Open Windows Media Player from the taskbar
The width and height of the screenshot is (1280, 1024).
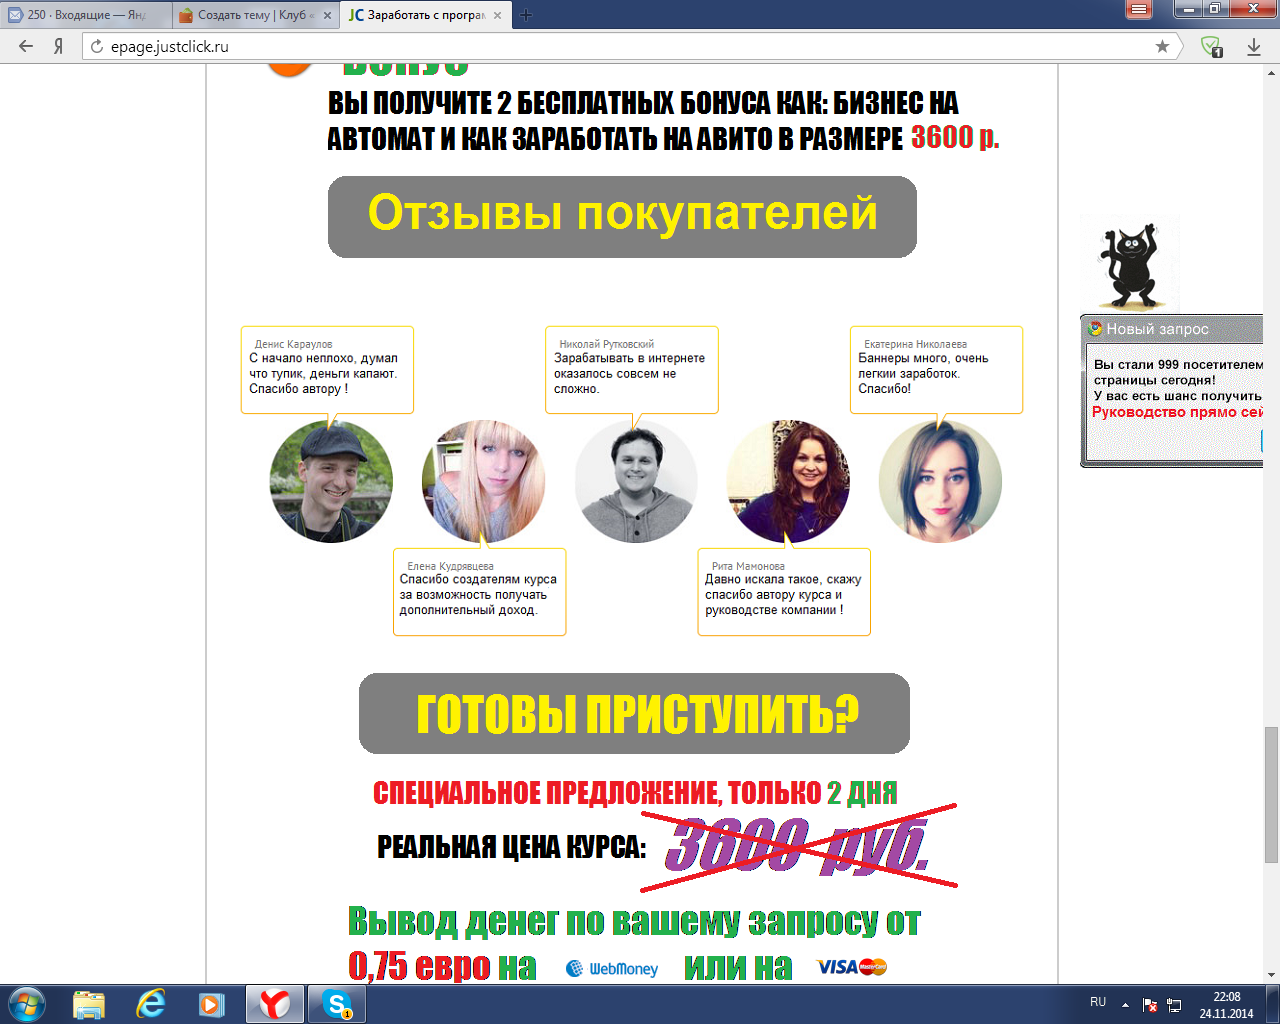click(211, 1004)
